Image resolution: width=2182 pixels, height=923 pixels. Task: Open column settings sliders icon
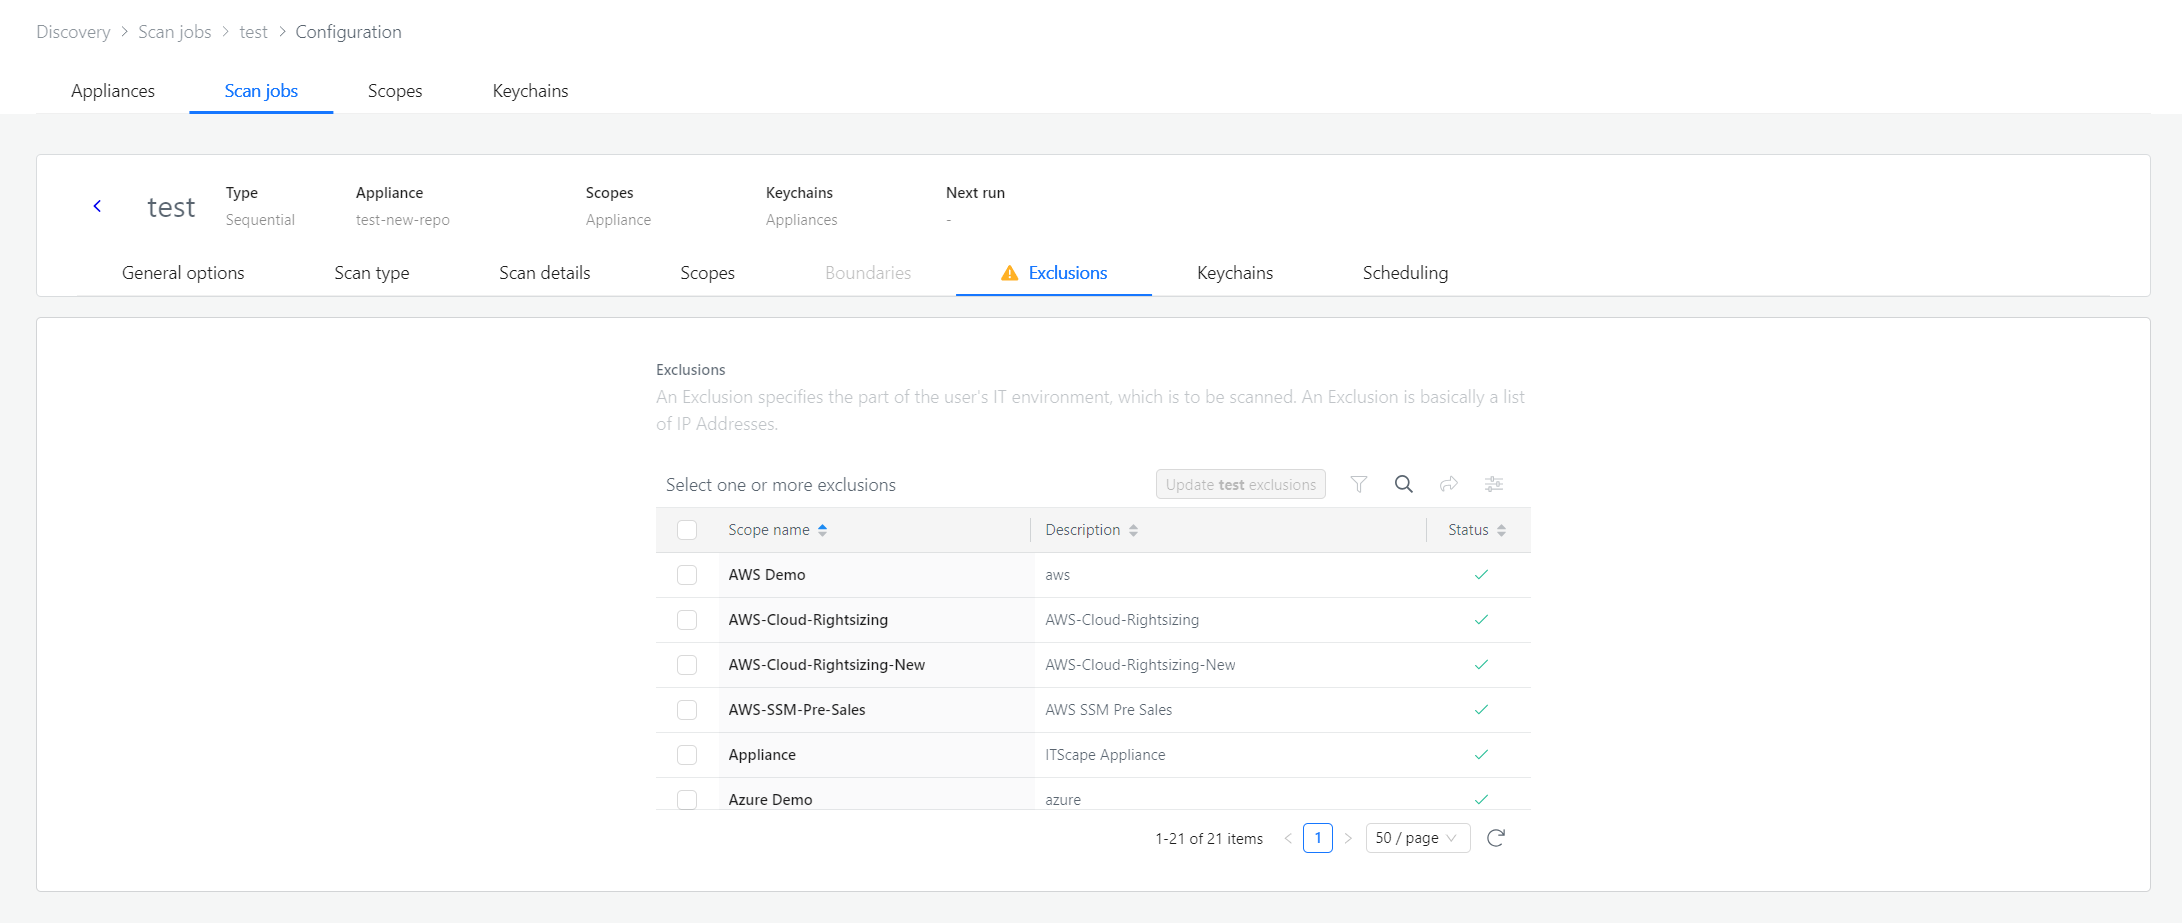tap(1494, 484)
